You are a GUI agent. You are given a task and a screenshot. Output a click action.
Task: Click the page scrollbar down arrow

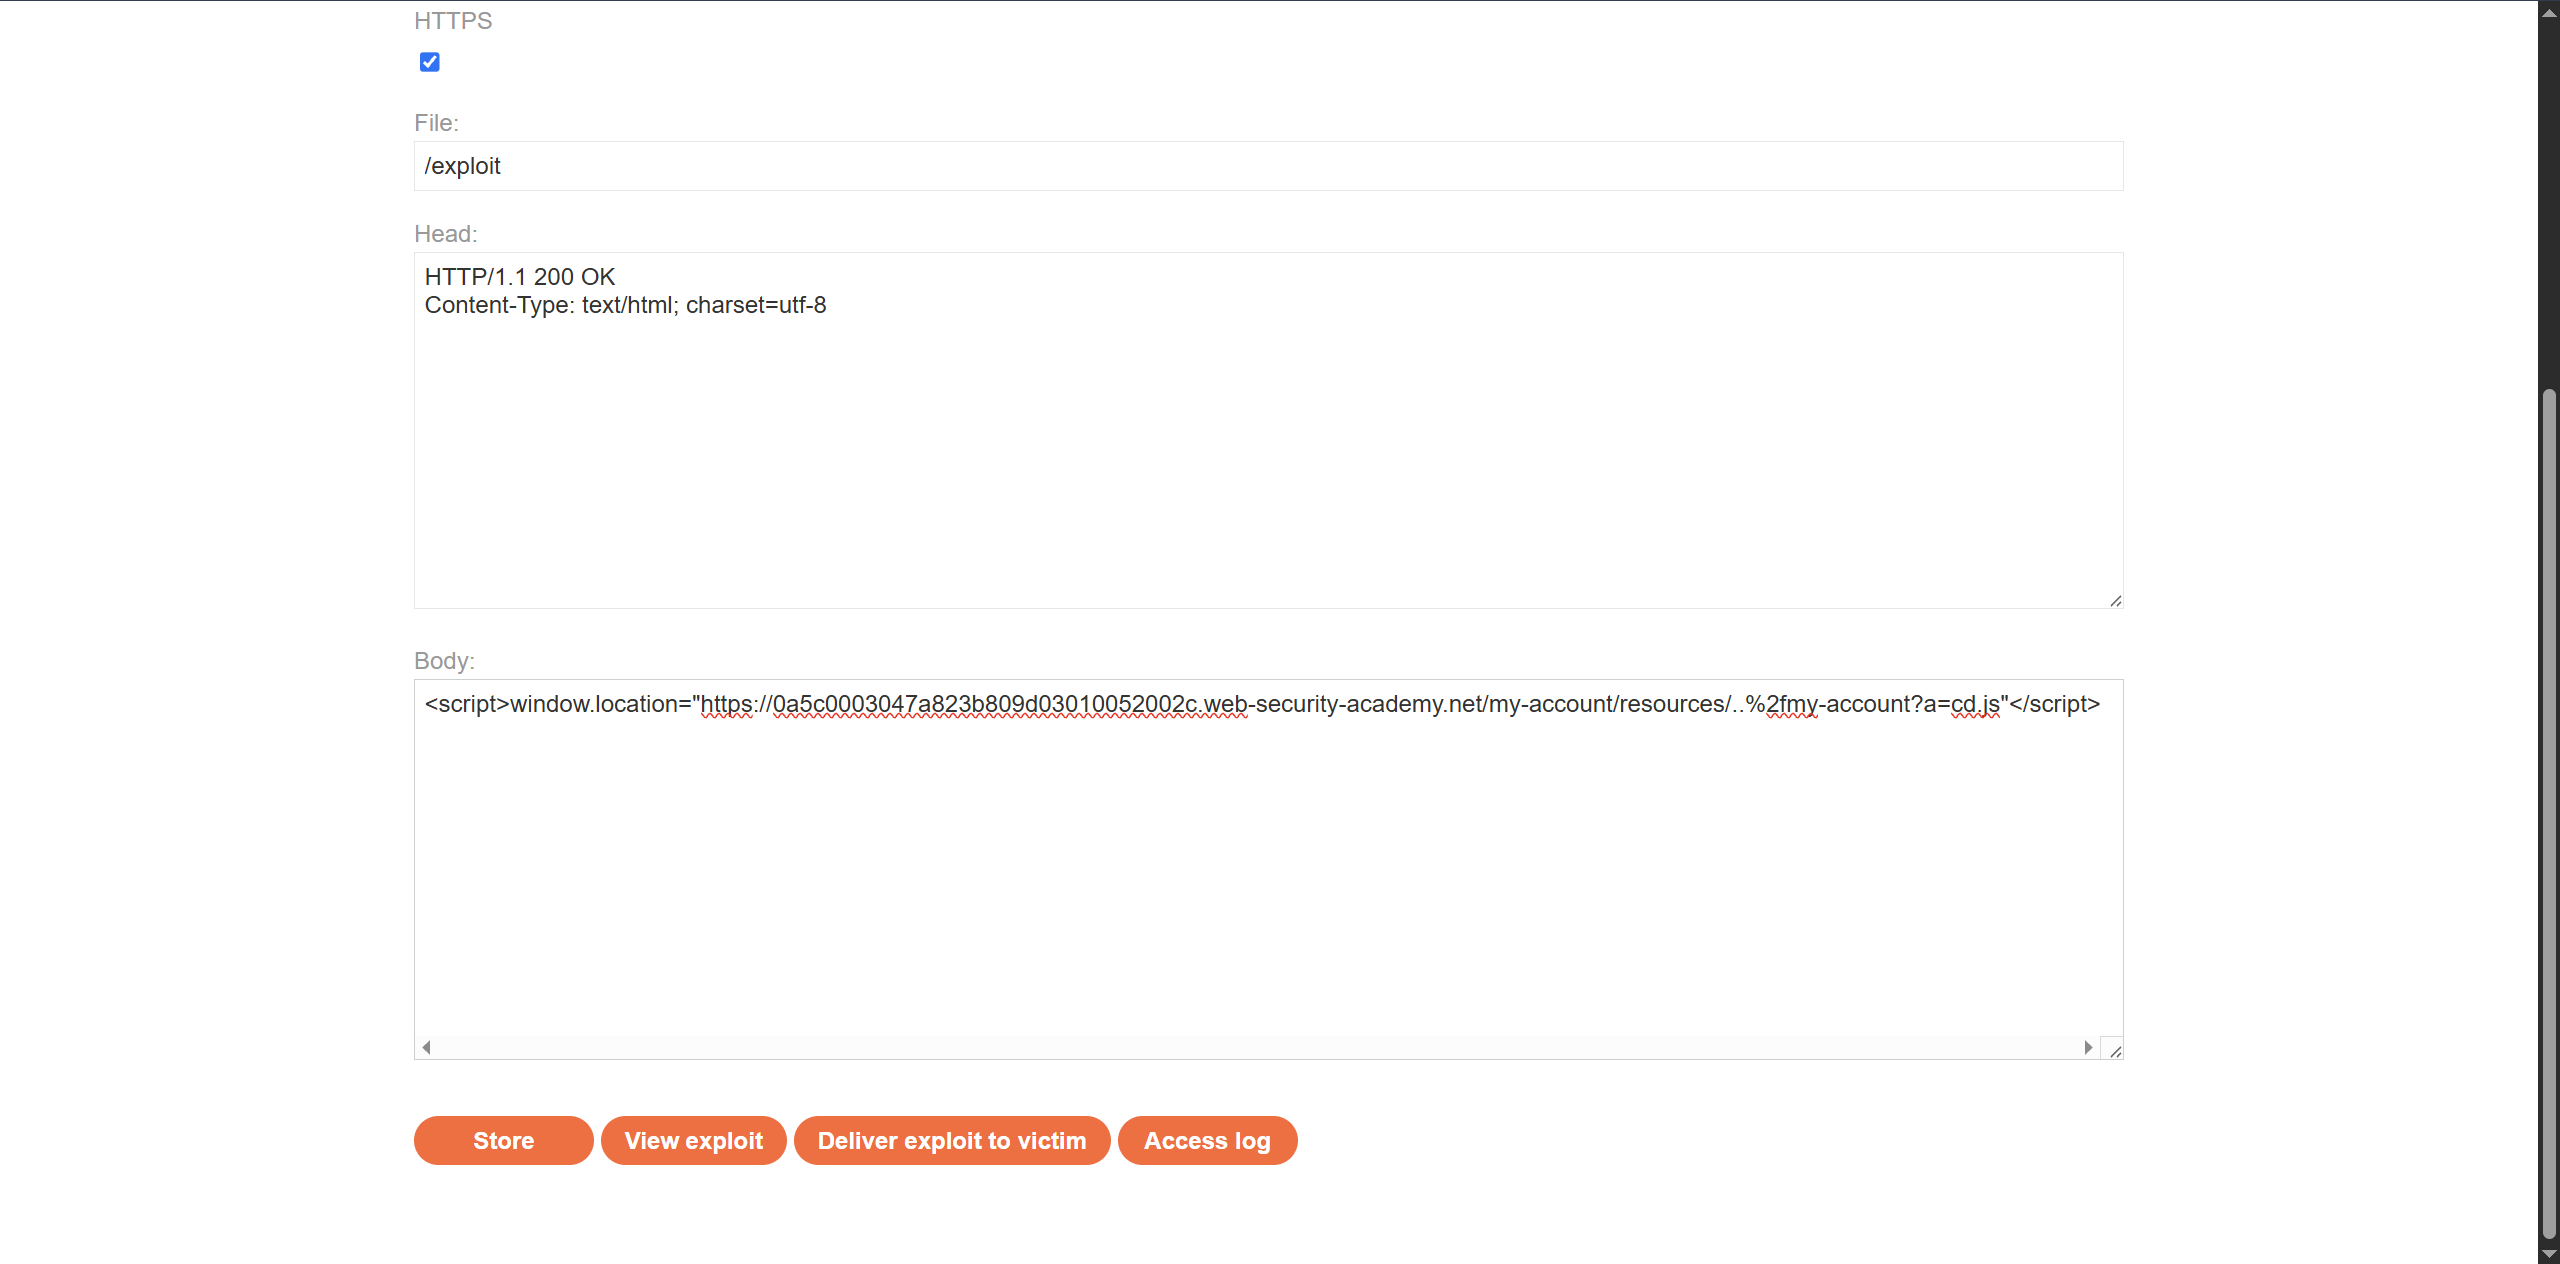[2549, 1254]
